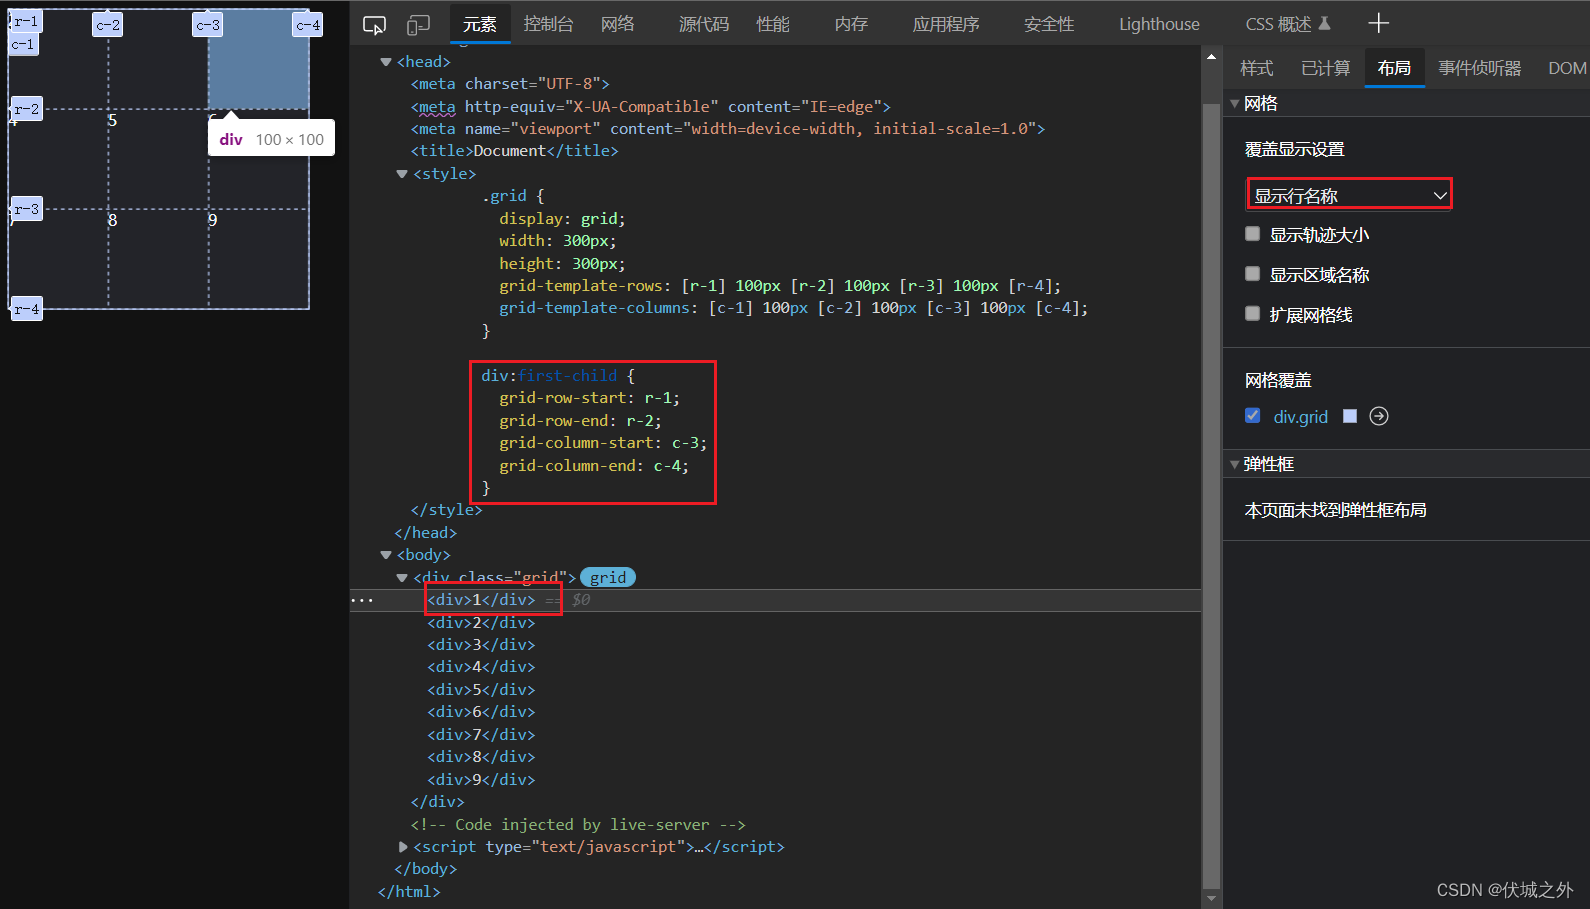Open the 事件侦听器 sidebar tab

[x=1480, y=68]
